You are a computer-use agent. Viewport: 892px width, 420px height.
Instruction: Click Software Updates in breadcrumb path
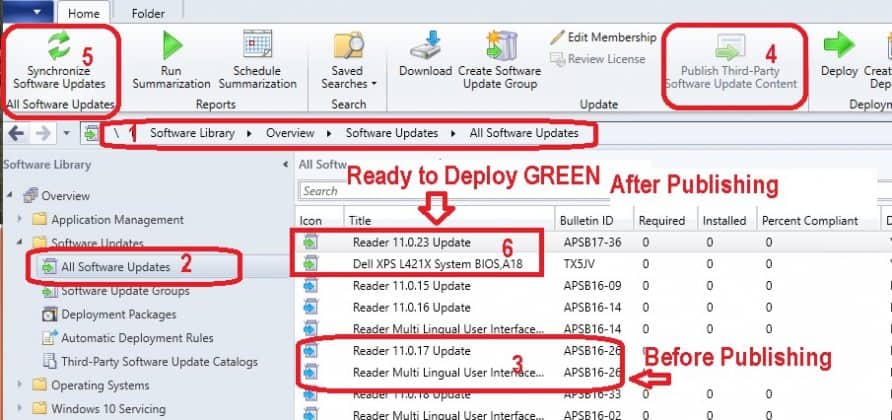tap(392, 133)
